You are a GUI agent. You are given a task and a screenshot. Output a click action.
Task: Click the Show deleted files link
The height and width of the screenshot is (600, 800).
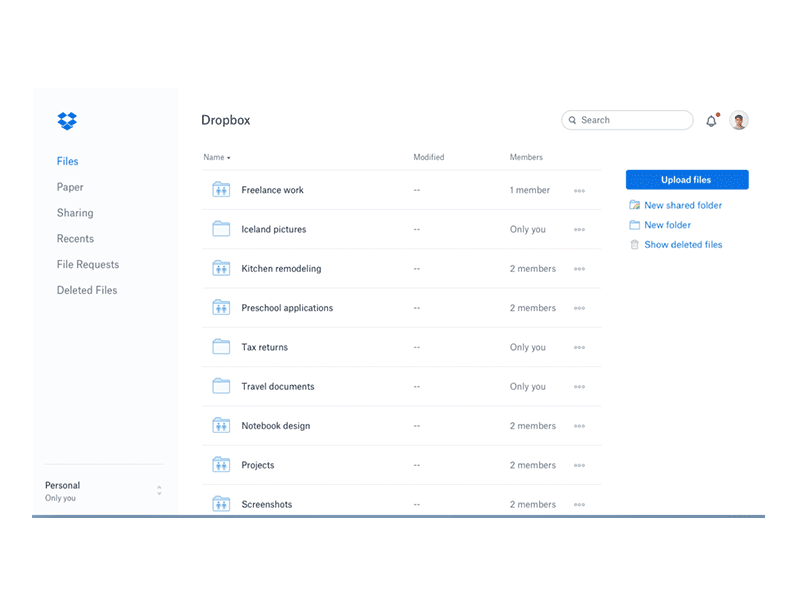coord(683,244)
